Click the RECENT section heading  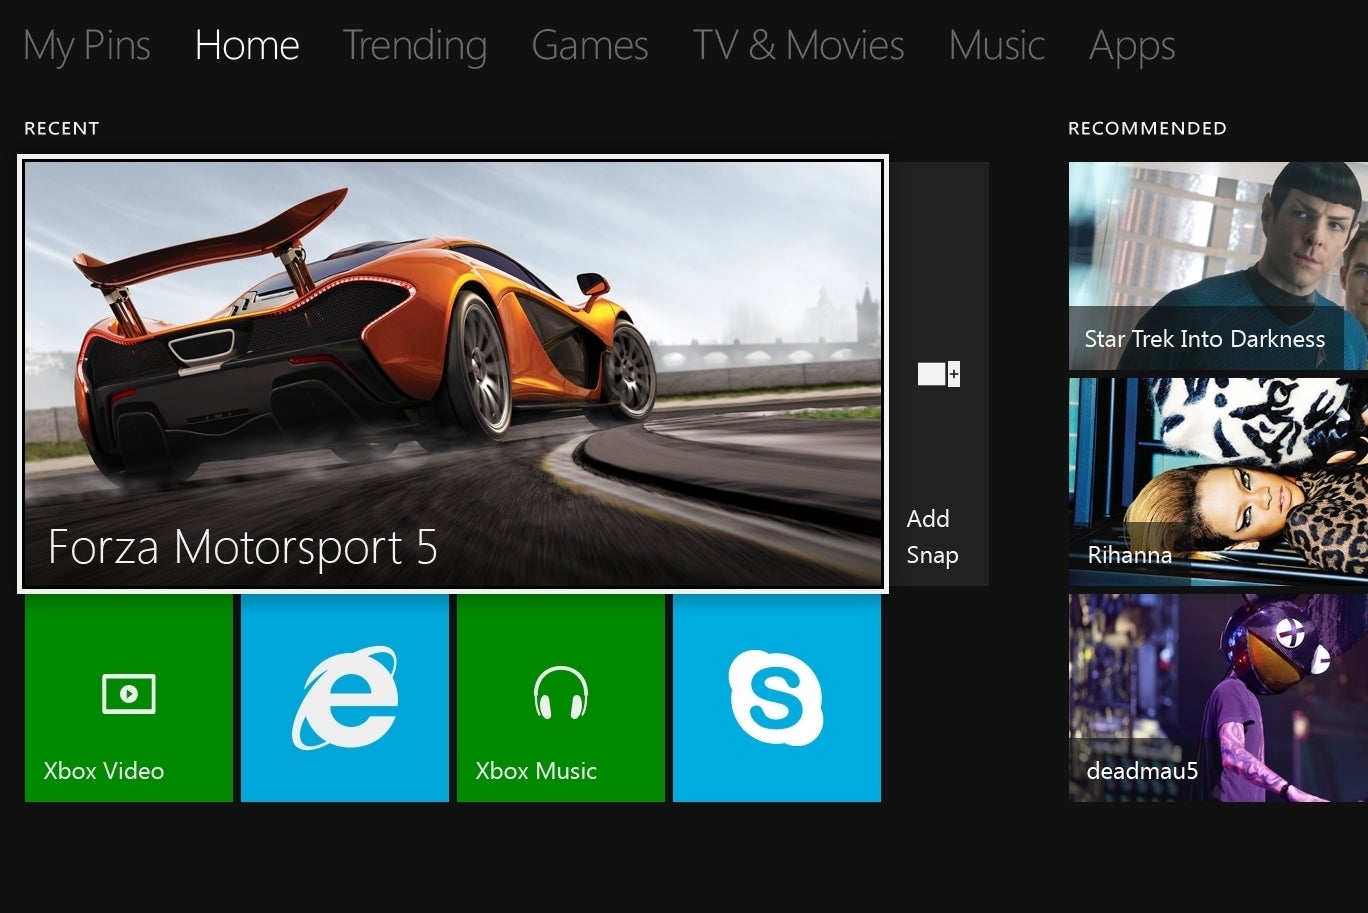pos(62,128)
